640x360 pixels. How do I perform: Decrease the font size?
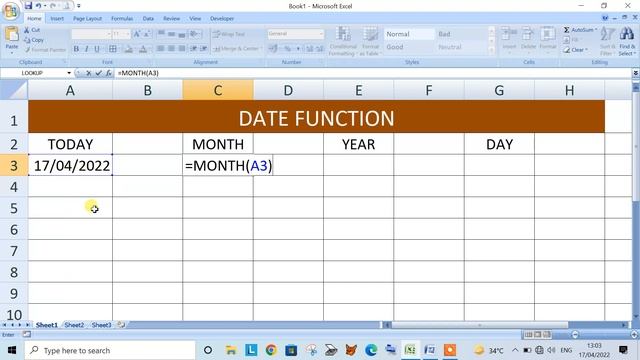click(147, 34)
